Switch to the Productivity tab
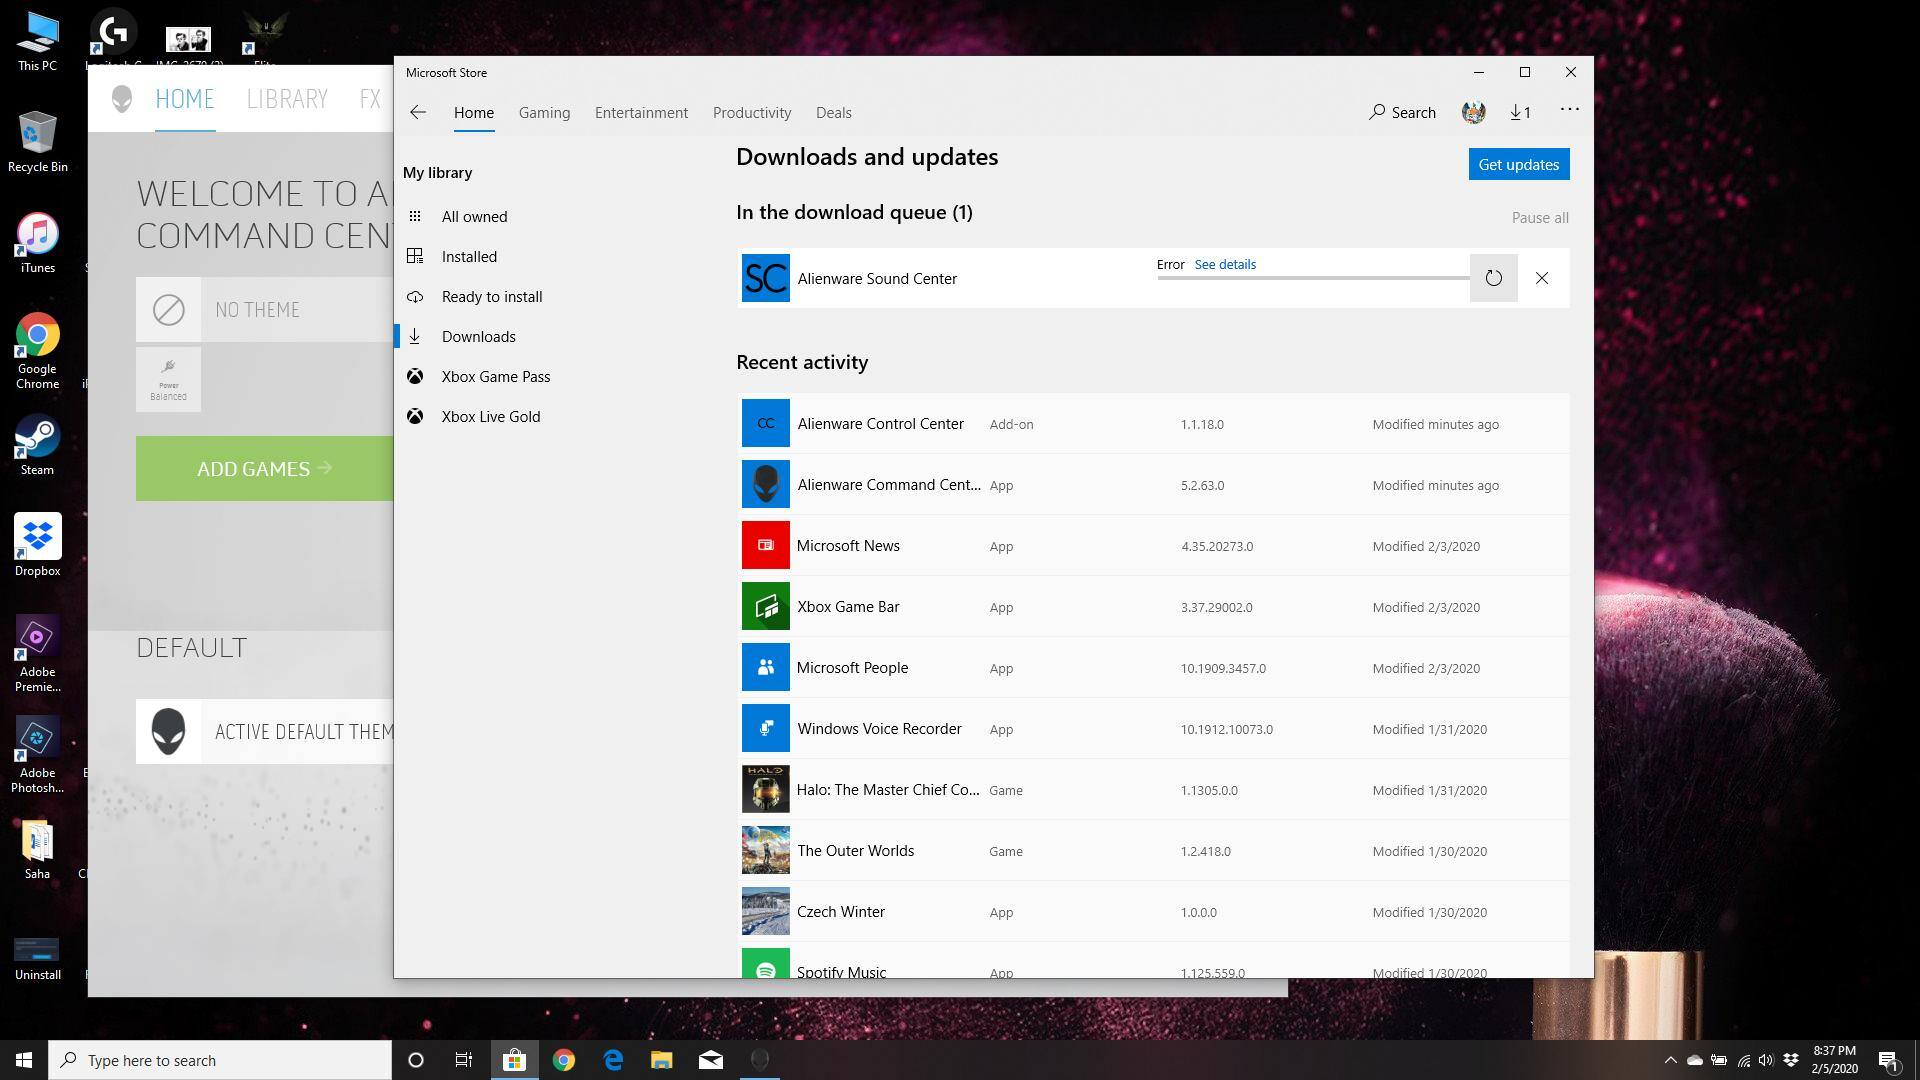The height and width of the screenshot is (1080, 1920). [x=751, y=113]
